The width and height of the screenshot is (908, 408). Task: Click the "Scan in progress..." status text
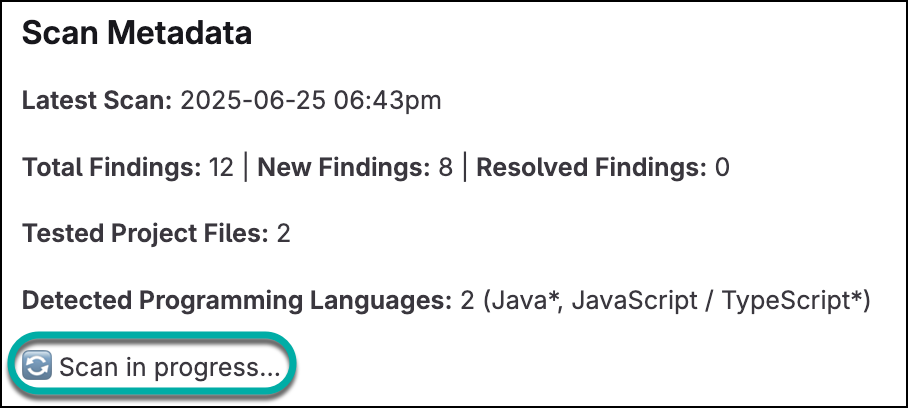click(169, 367)
